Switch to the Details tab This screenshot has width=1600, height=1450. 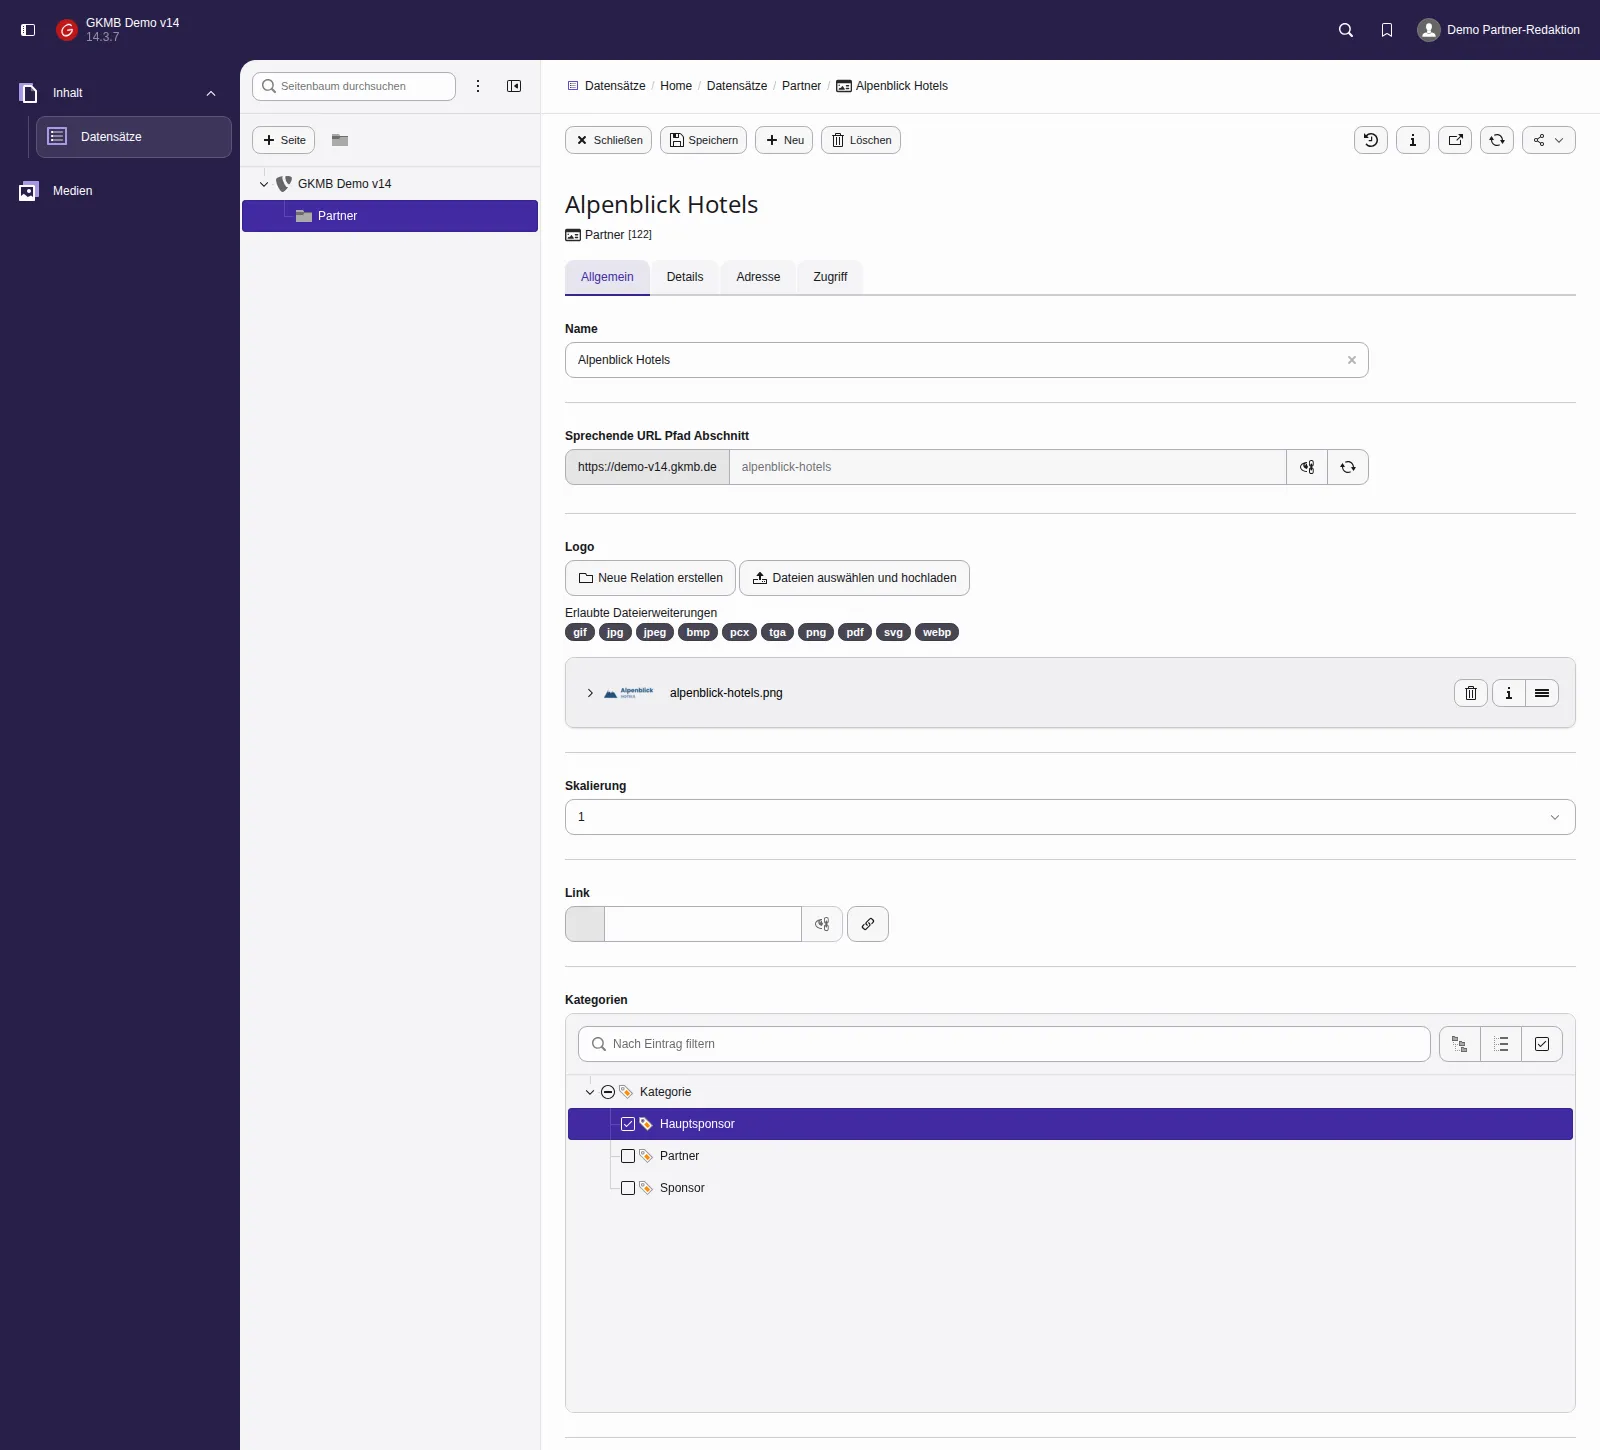(x=685, y=277)
